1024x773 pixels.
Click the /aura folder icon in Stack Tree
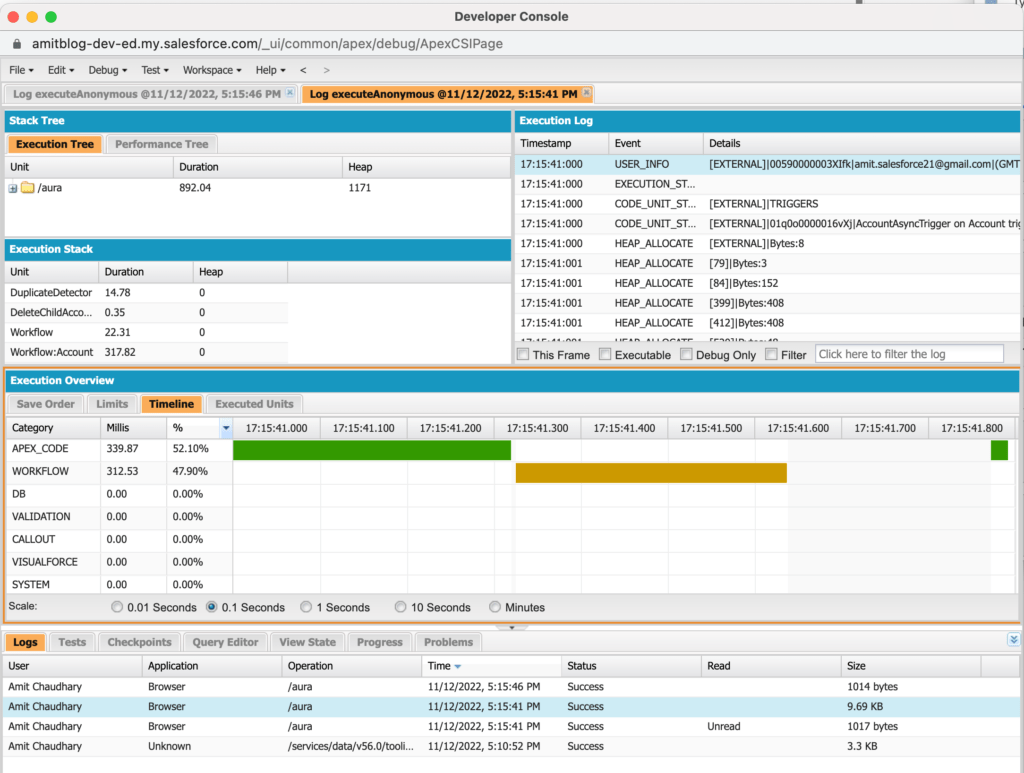click(28, 188)
